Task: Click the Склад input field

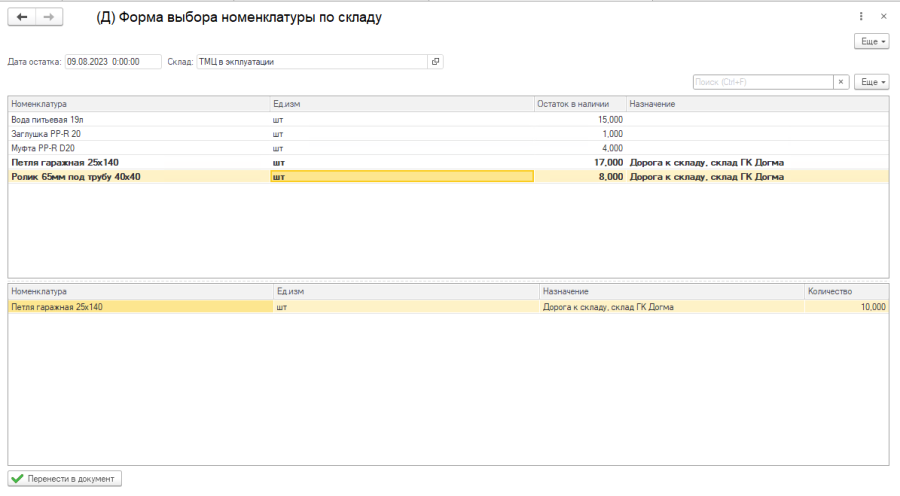Action: click(312, 62)
